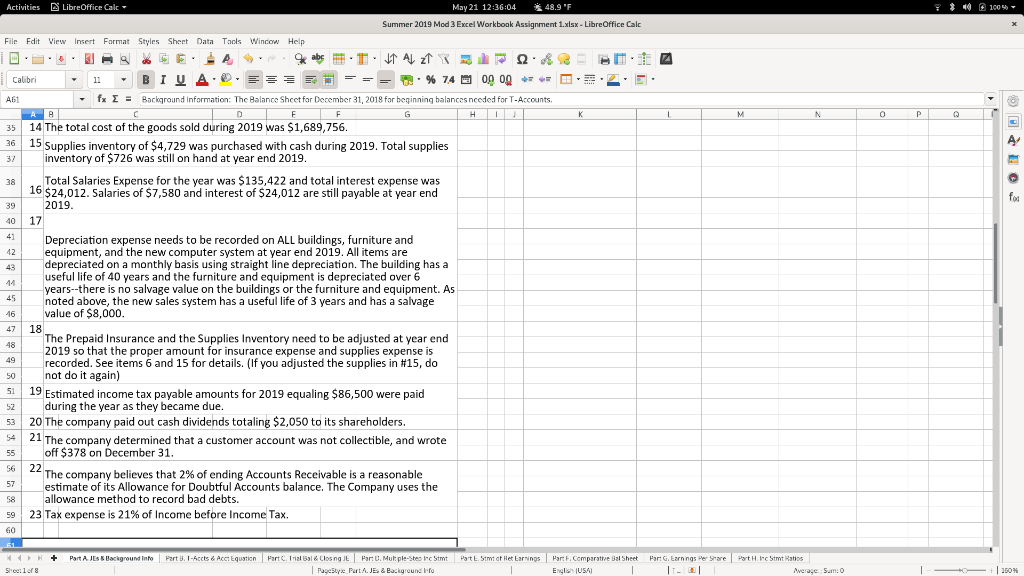
Task: Toggle the spelling check tool
Action: click(x=319, y=59)
